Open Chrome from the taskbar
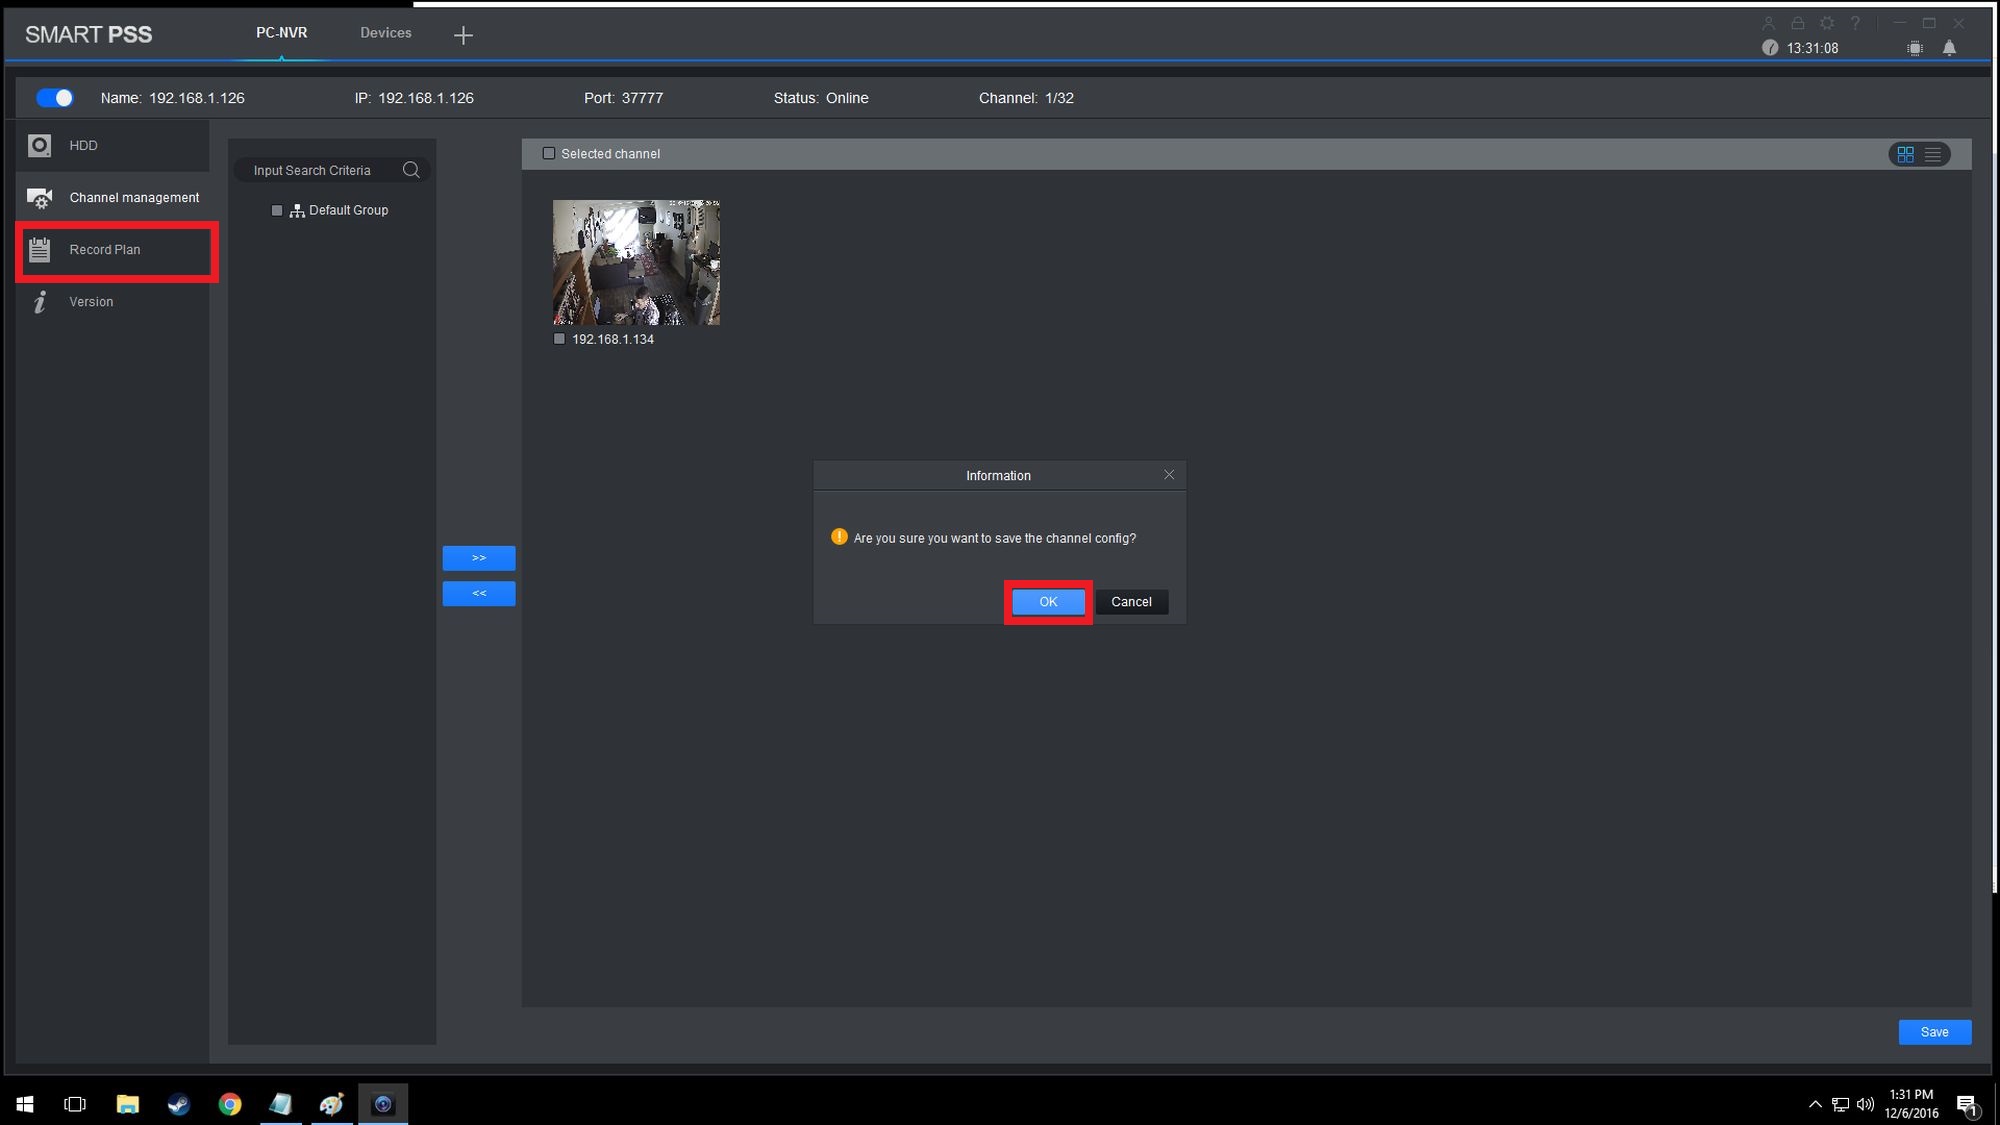Screen dimensions: 2000x1125 230,1104
